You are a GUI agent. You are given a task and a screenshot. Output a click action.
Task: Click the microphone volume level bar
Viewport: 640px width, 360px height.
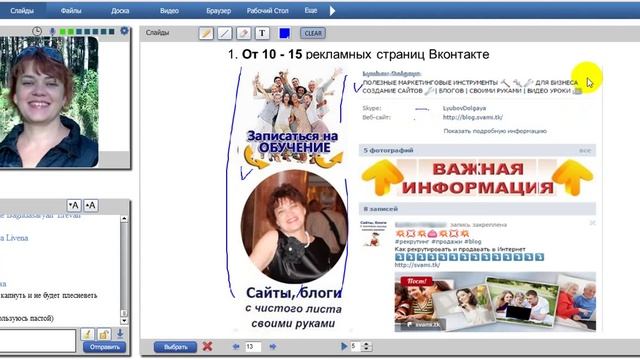click(88, 31)
